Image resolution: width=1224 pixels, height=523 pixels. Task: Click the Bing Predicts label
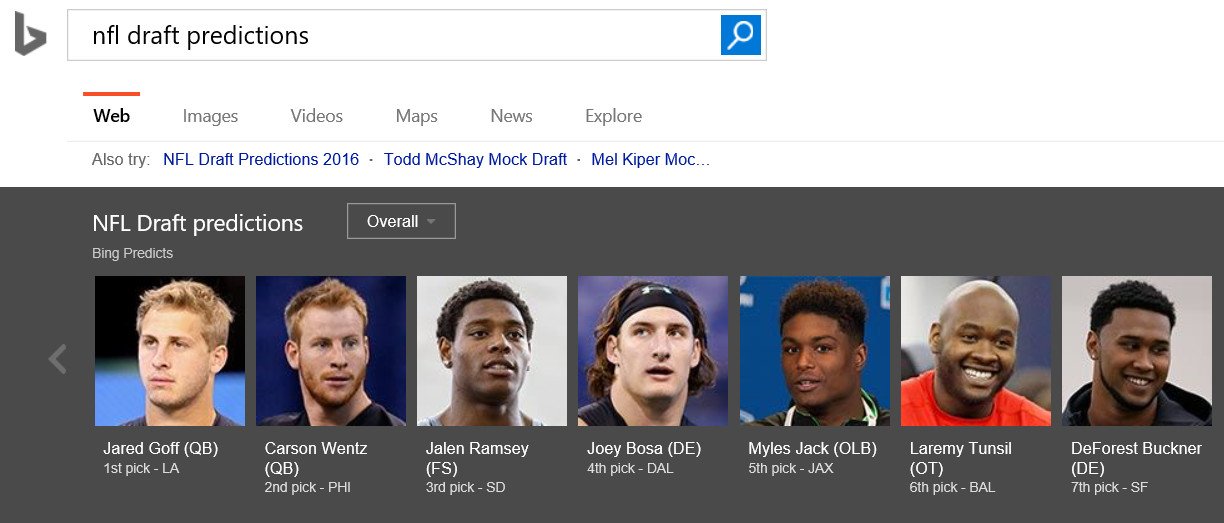click(x=132, y=253)
